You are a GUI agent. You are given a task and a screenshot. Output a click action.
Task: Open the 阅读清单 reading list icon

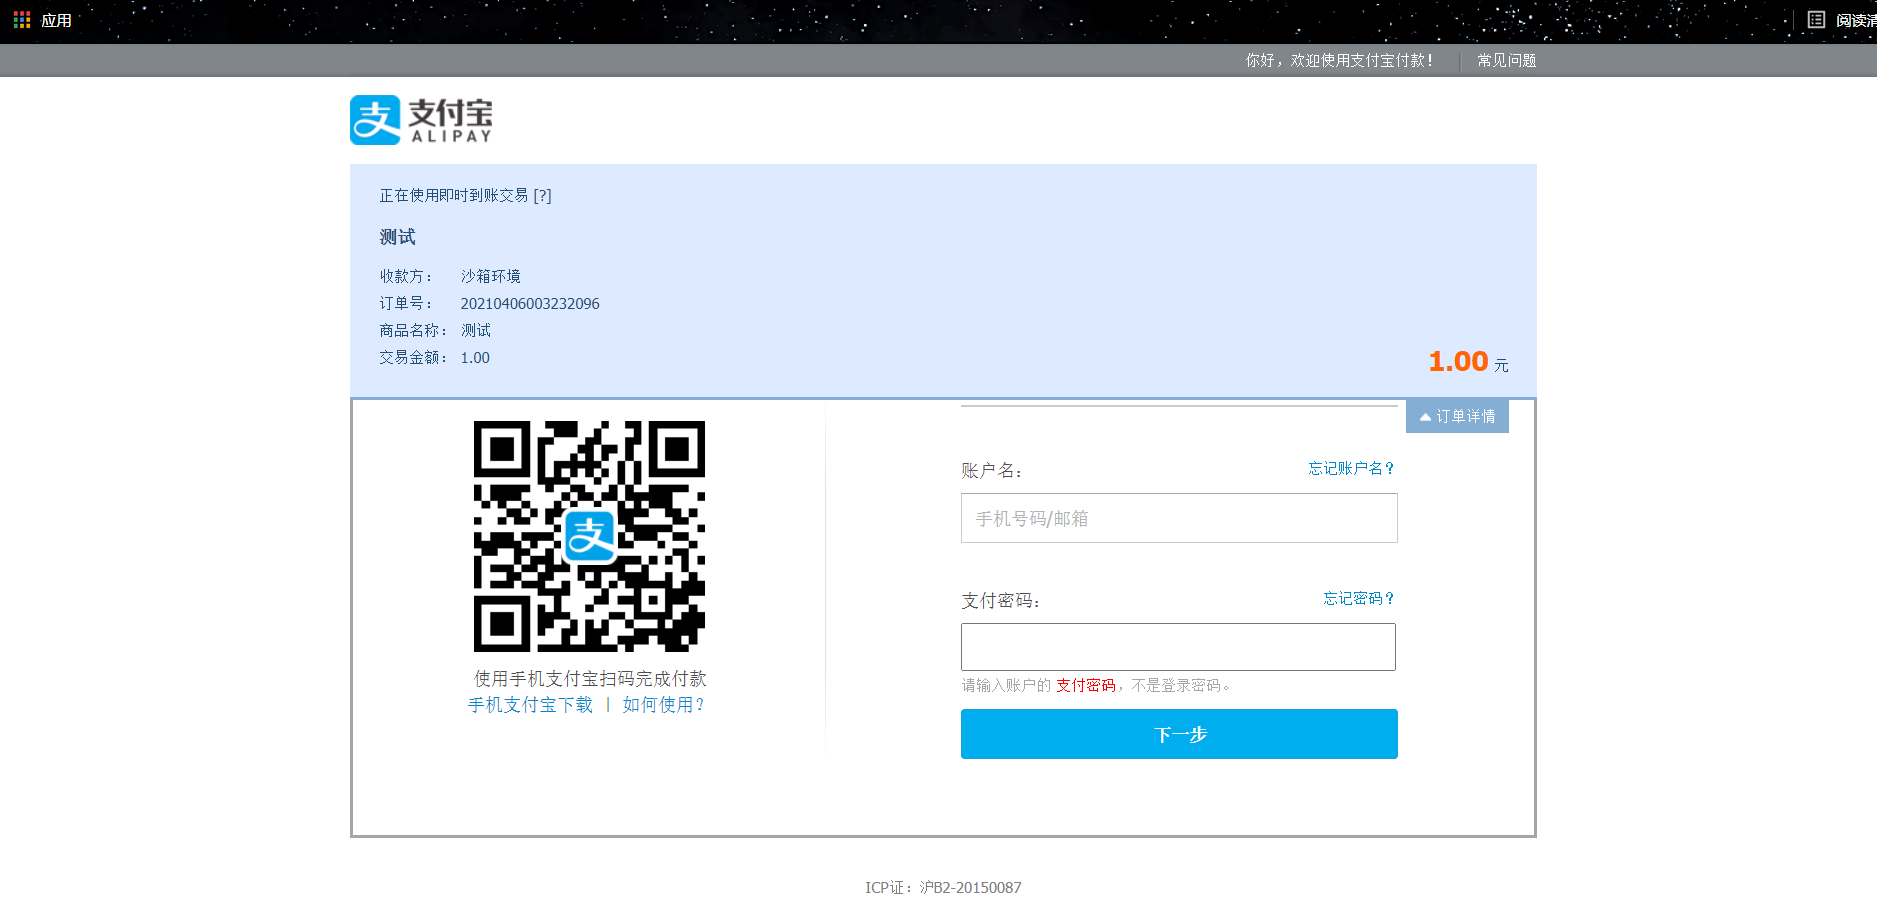pyautogui.click(x=1816, y=18)
